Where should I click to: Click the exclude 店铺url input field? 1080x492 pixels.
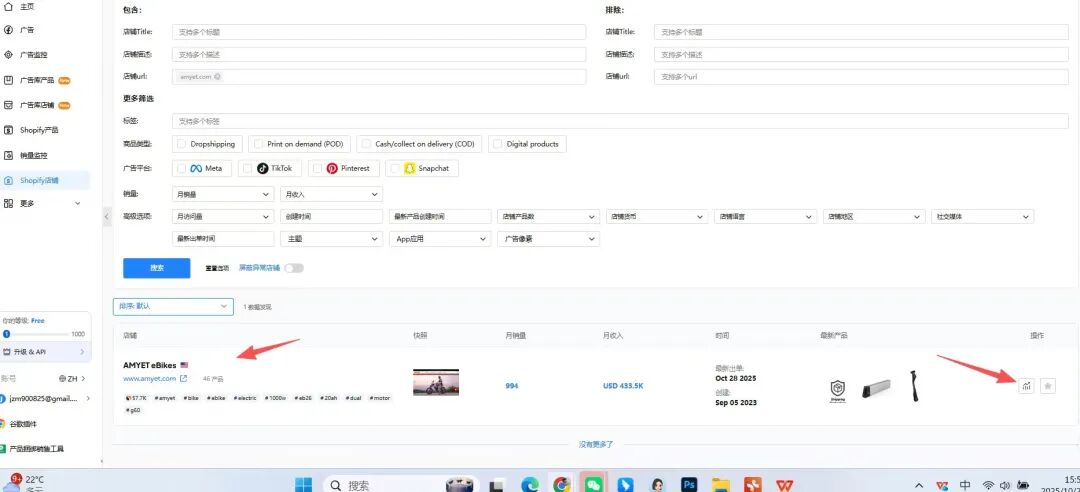[x=861, y=77]
